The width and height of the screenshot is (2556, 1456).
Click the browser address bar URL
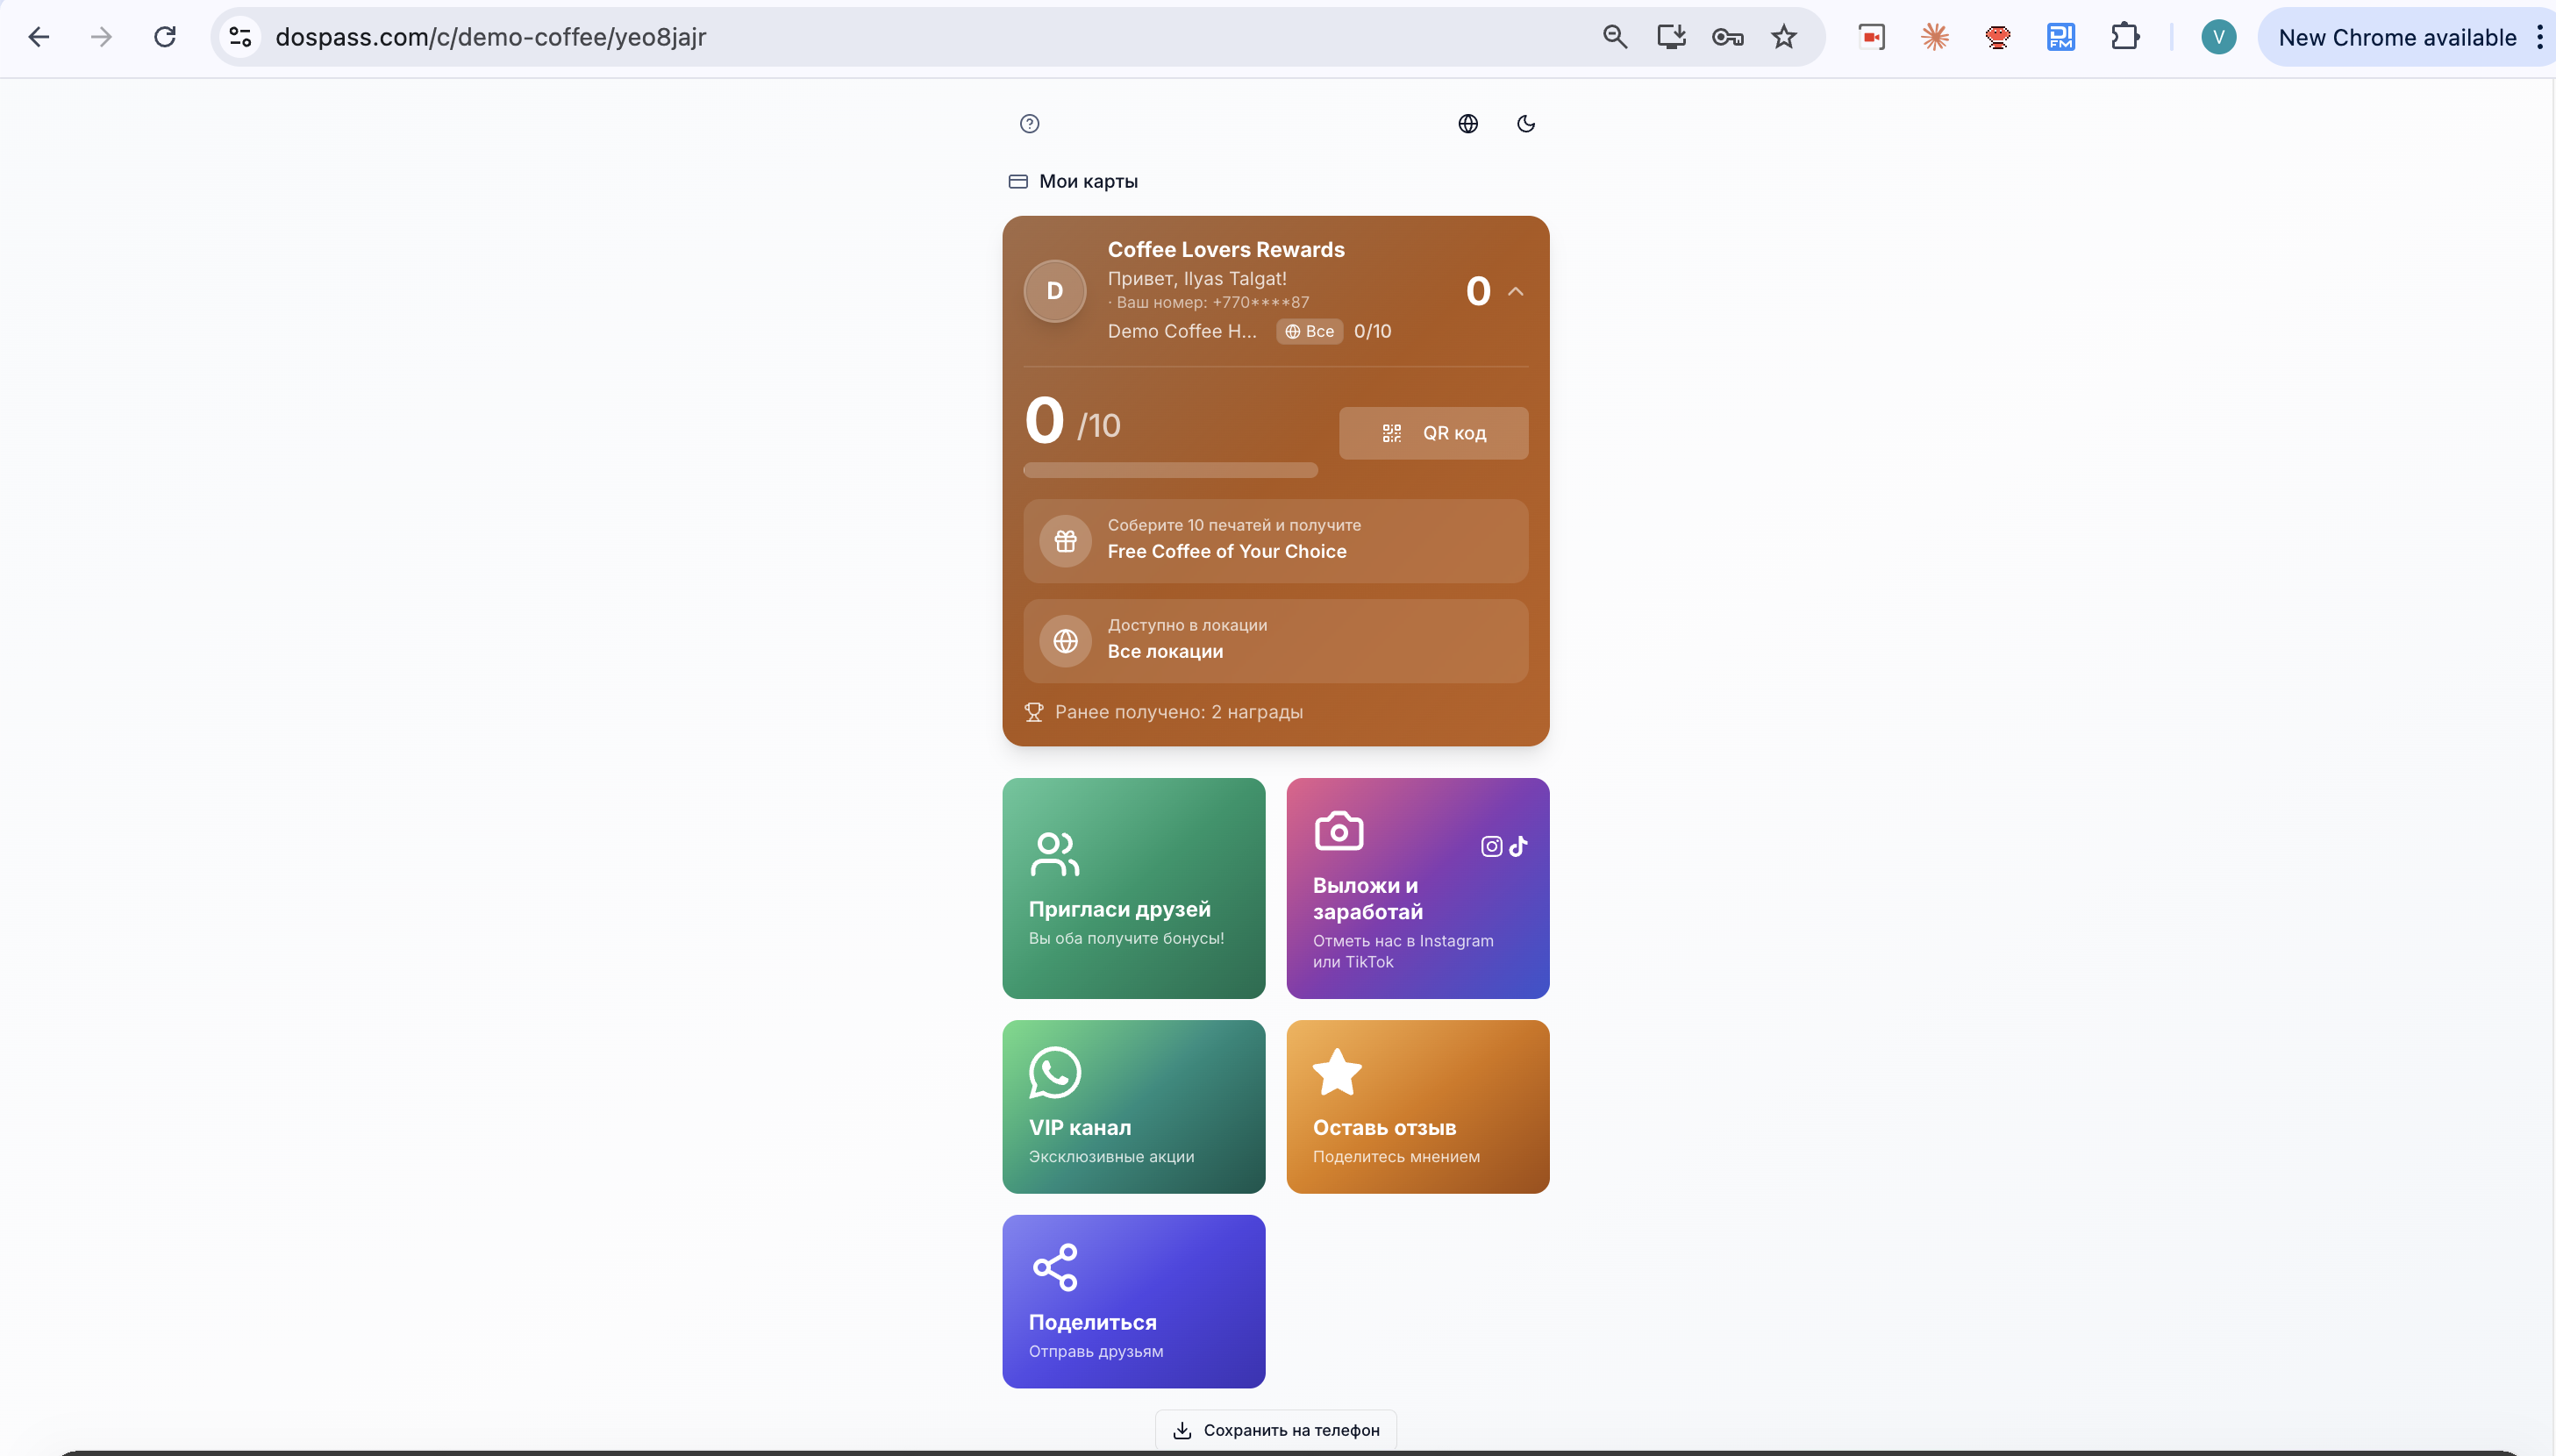pos(490,37)
